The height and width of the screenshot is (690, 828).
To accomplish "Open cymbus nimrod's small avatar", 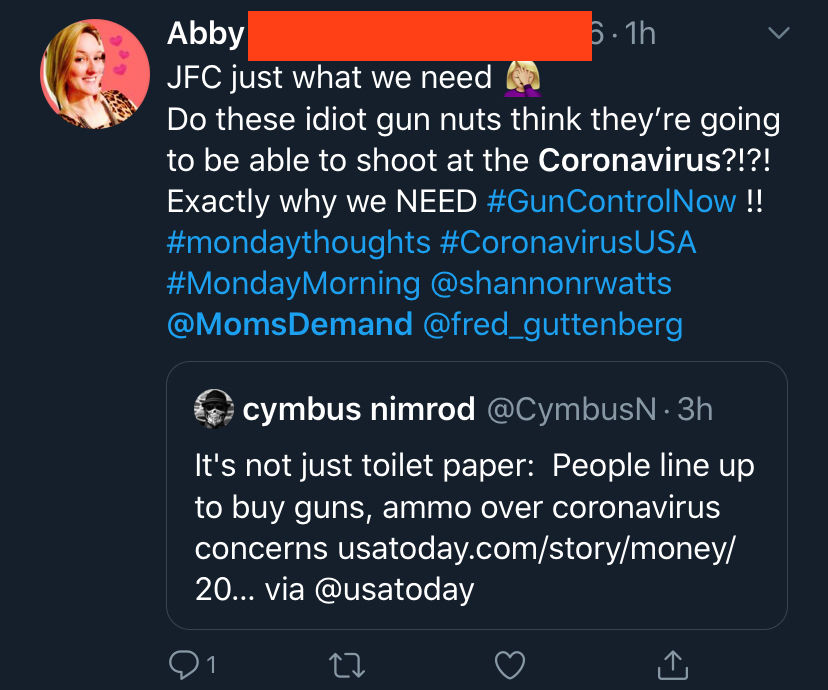I will (213, 409).
